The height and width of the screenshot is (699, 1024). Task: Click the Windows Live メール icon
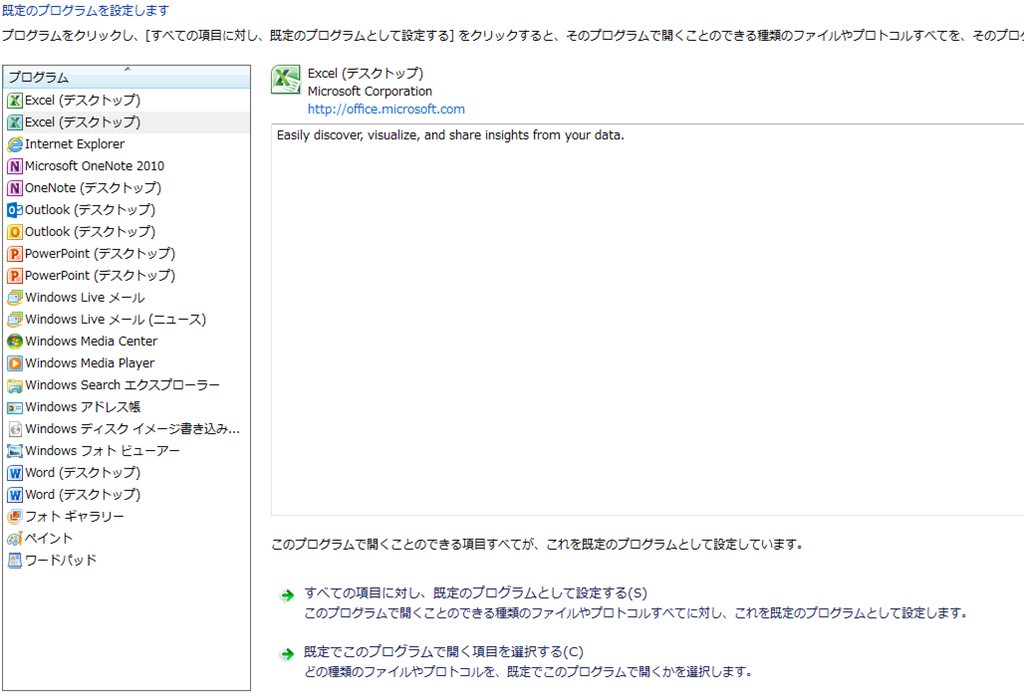point(14,298)
